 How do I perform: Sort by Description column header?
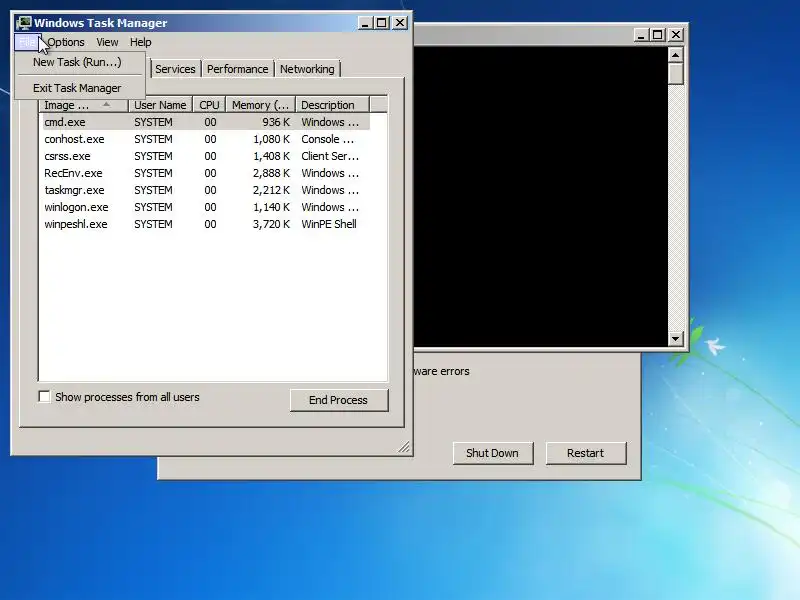[x=332, y=105]
